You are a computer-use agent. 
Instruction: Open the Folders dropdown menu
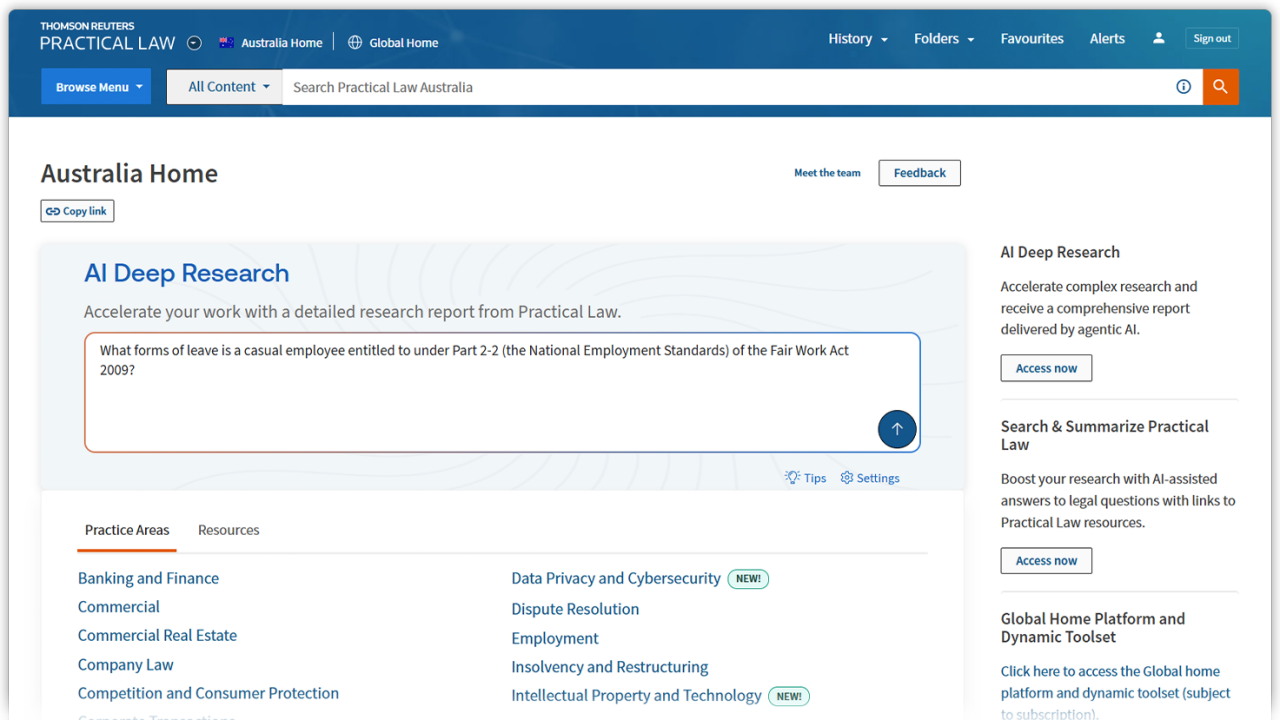(944, 38)
